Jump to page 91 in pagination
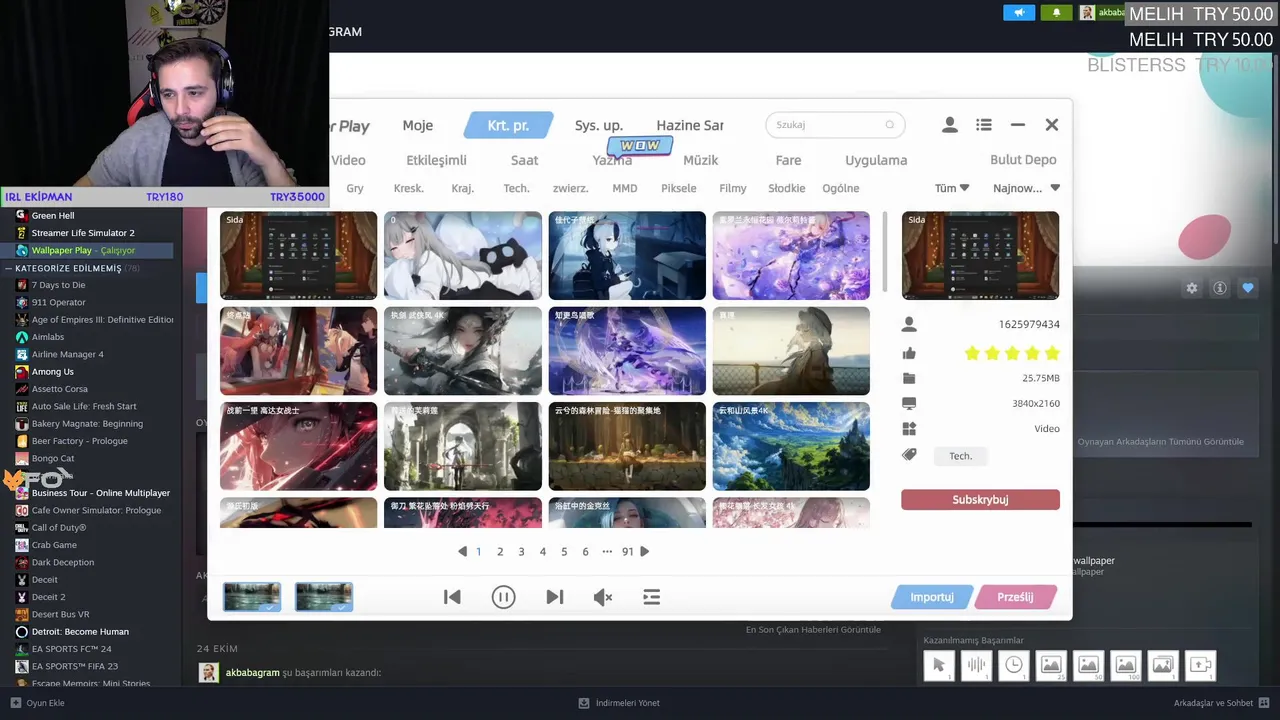Image resolution: width=1280 pixels, height=720 pixels. point(627,551)
